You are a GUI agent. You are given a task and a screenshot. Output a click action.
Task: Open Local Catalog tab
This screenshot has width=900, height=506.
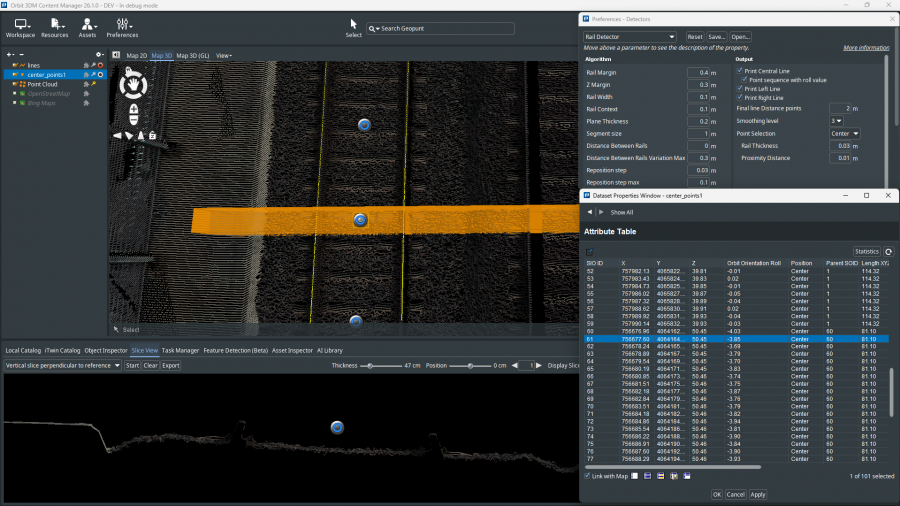click(23, 351)
